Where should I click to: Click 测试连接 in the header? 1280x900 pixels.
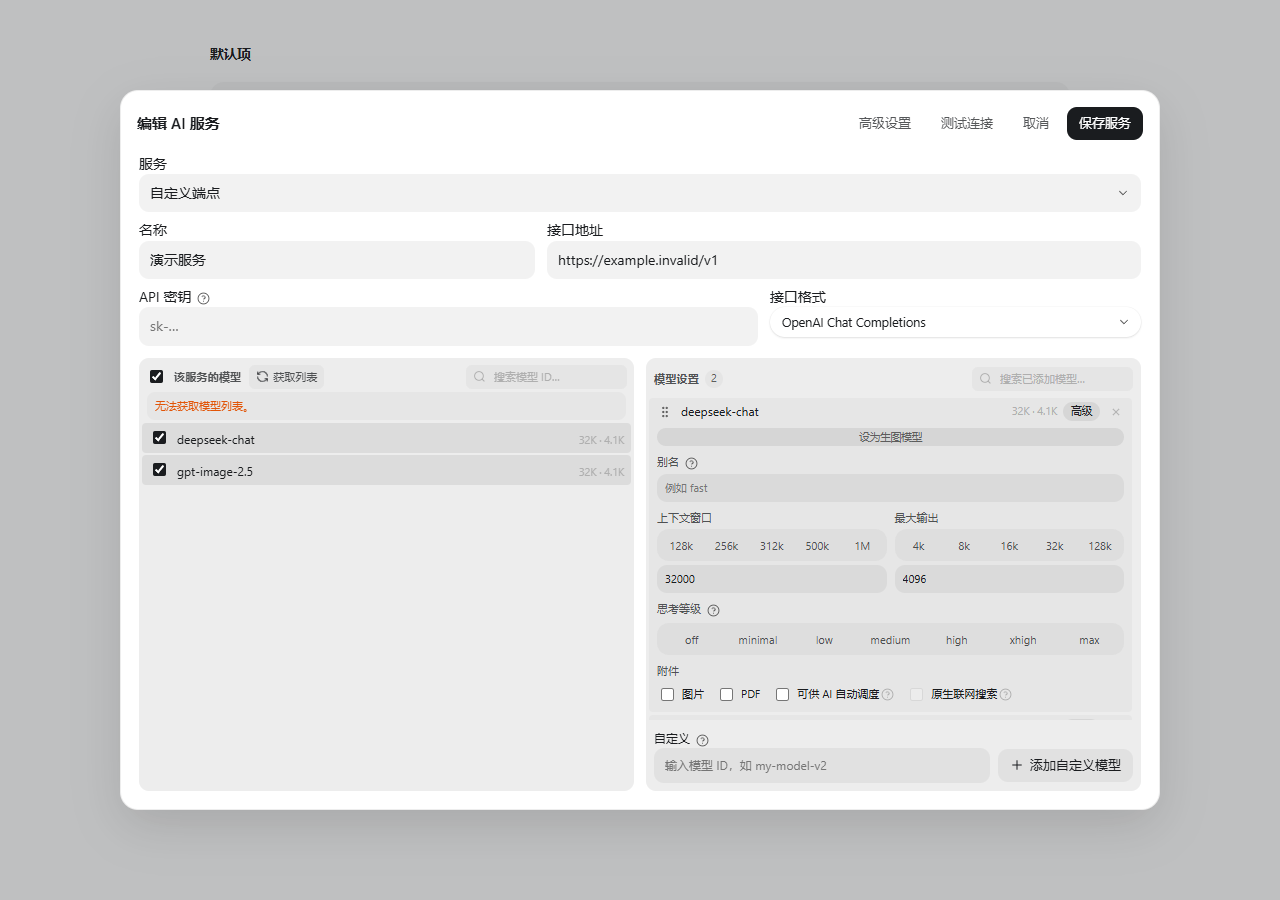[967, 123]
